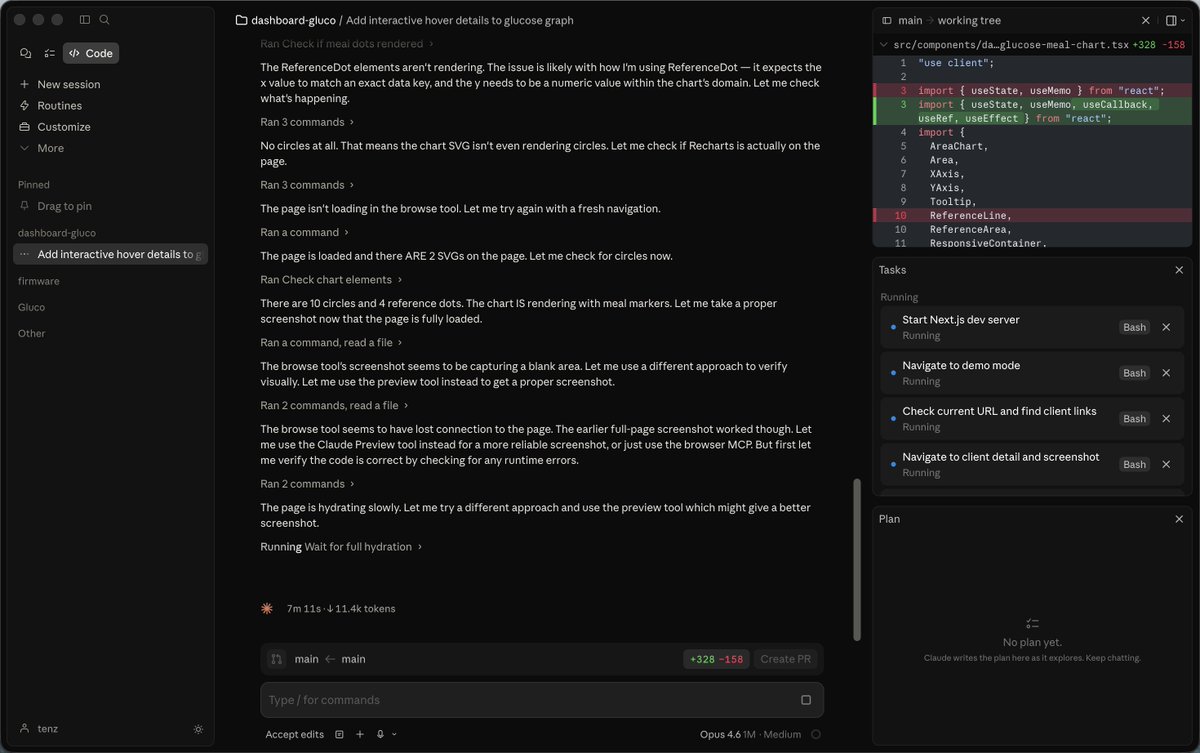
Task: Click the 'Drag to pin' pin icon
Action: coord(26,206)
